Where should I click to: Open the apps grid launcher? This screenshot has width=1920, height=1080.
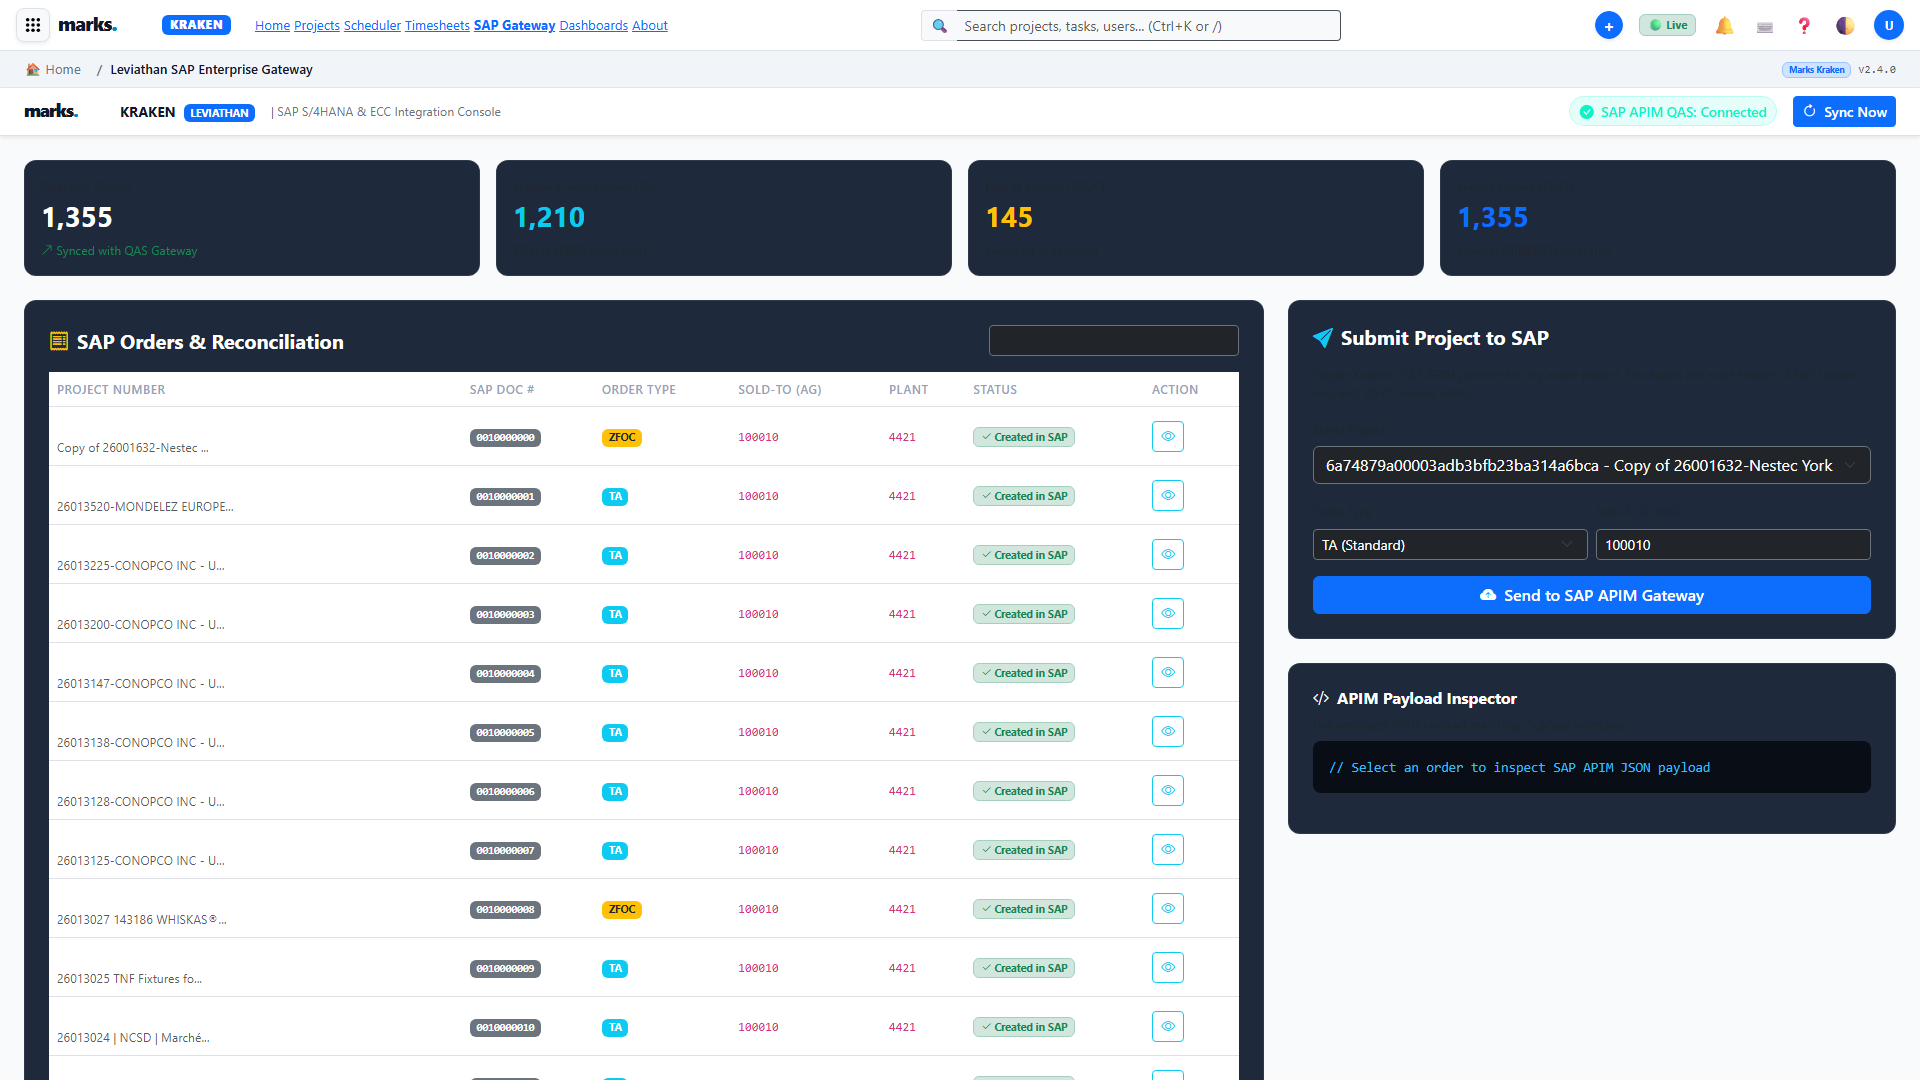(33, 25)
